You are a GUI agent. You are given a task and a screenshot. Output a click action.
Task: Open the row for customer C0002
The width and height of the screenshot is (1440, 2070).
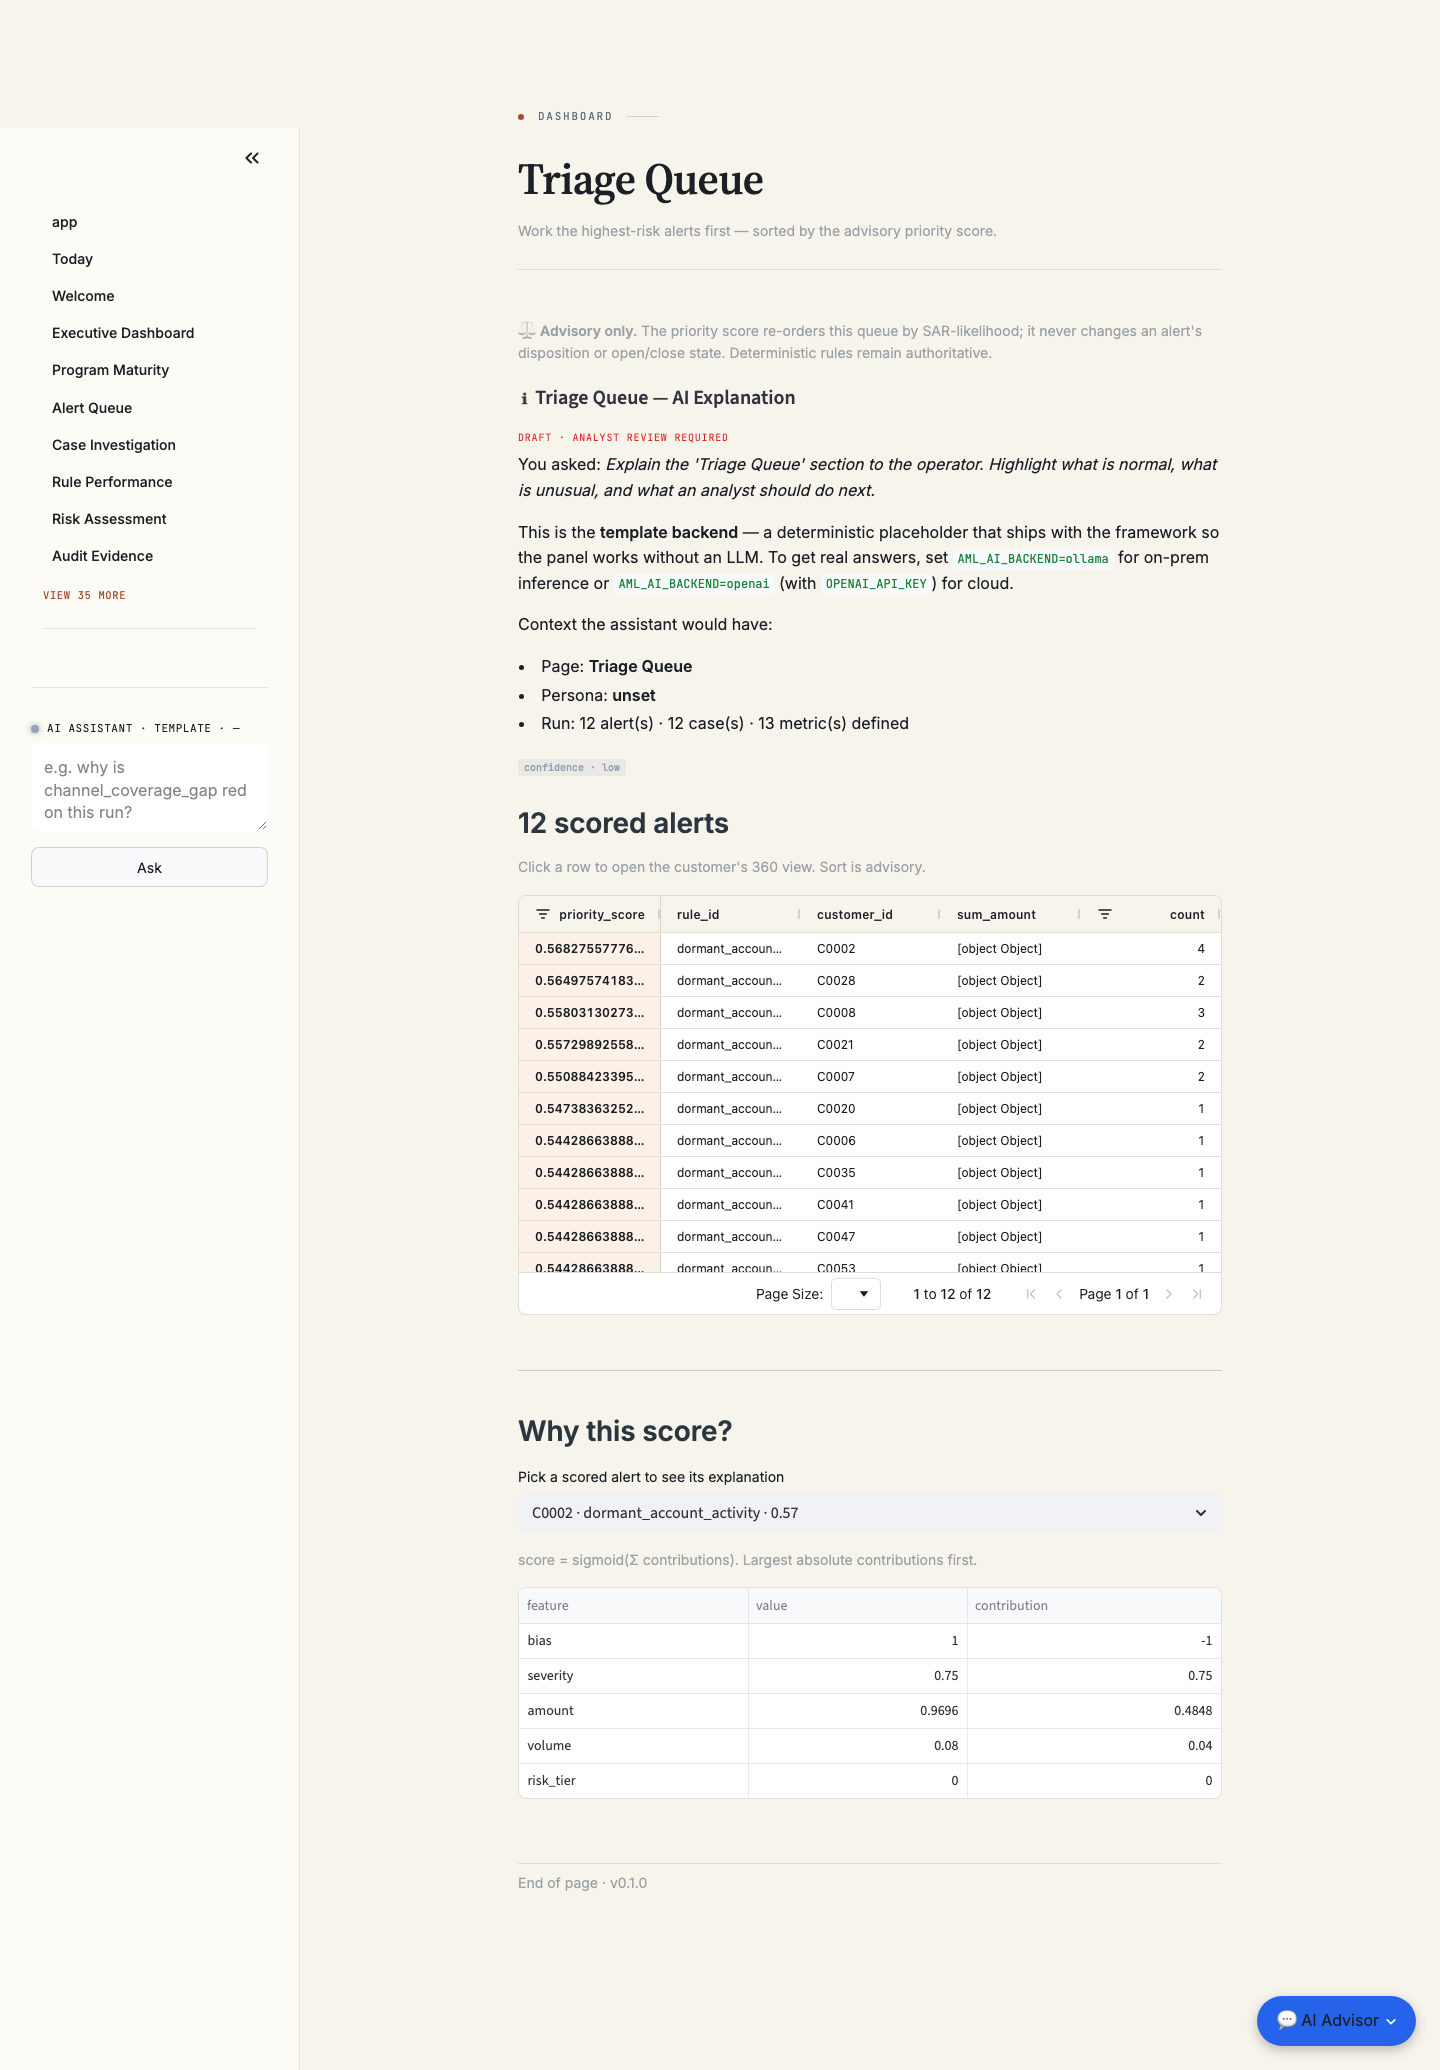(x=870, y=949)
